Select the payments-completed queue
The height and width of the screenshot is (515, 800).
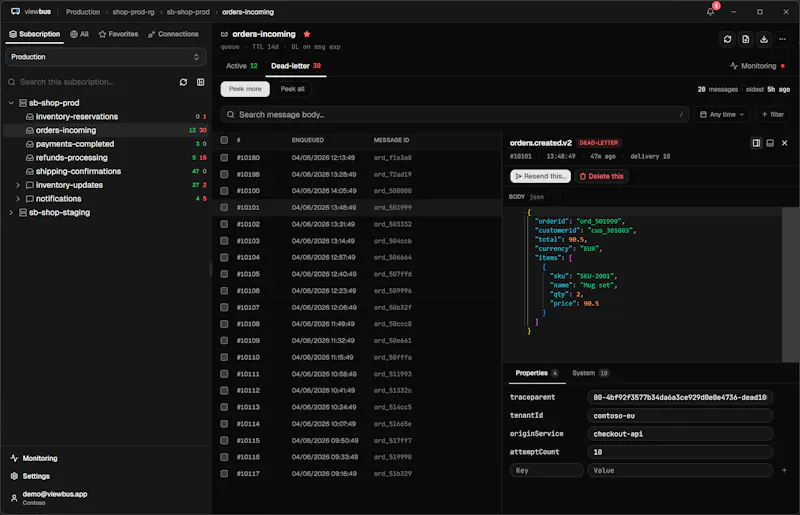click(106, 144)
